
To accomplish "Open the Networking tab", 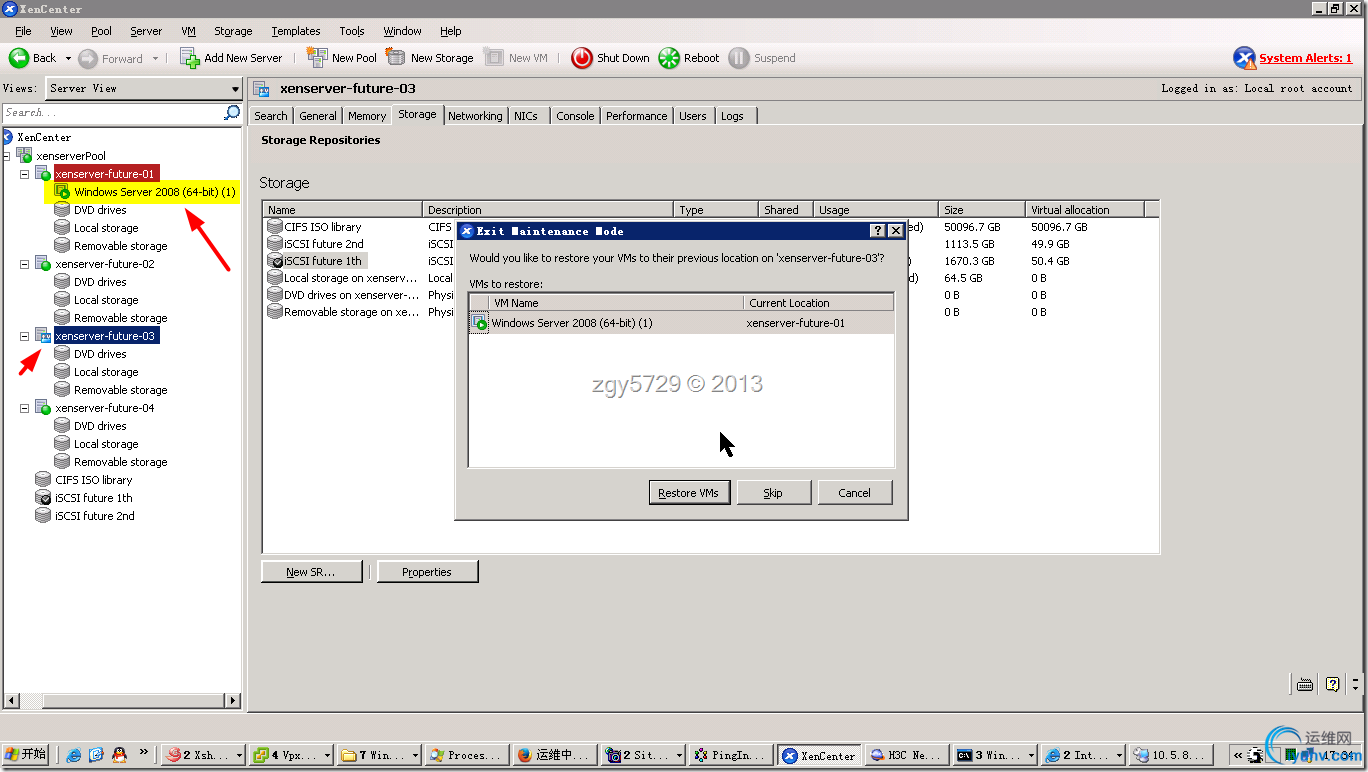I will pos(475,116).
